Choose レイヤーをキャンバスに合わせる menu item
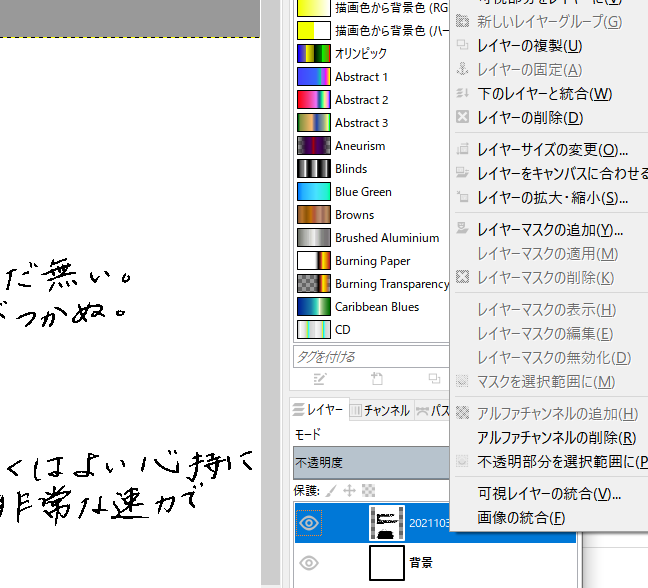The width and height of the screenshot is (648, 588). [x=562, y=174]
